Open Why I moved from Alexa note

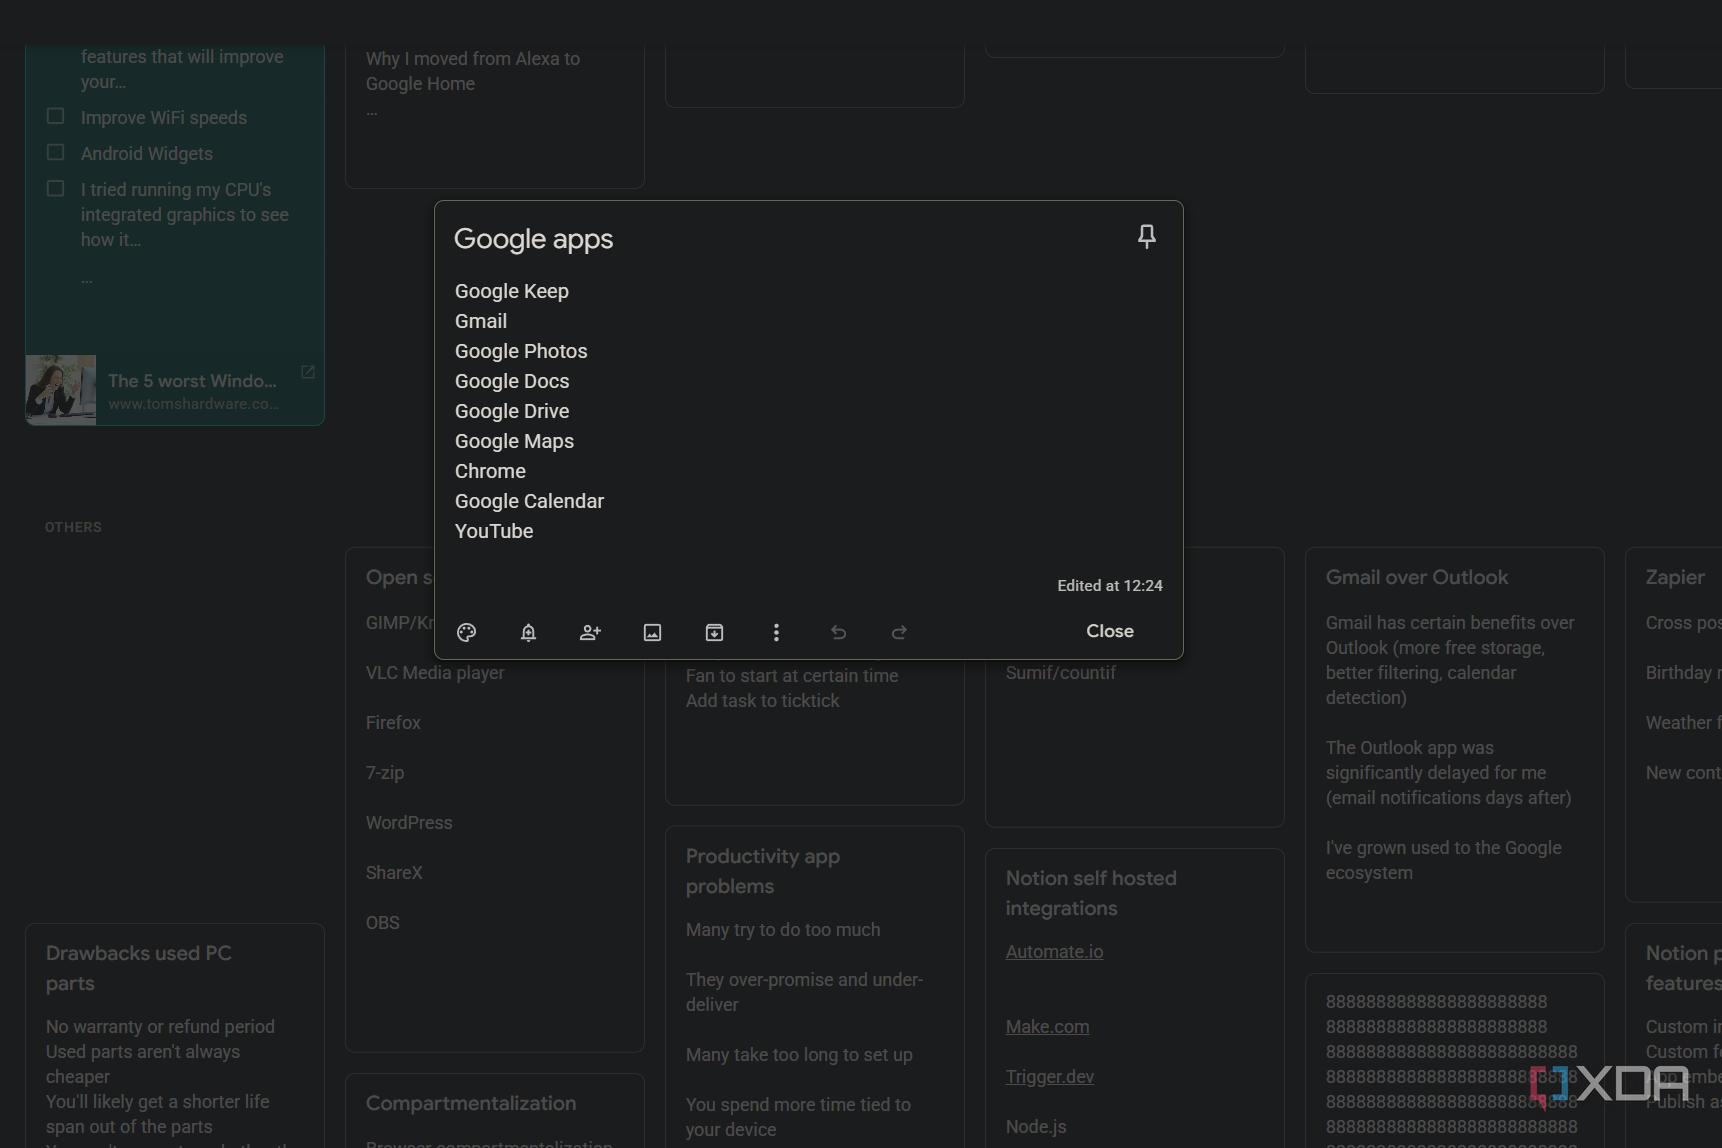click(495, 115)
